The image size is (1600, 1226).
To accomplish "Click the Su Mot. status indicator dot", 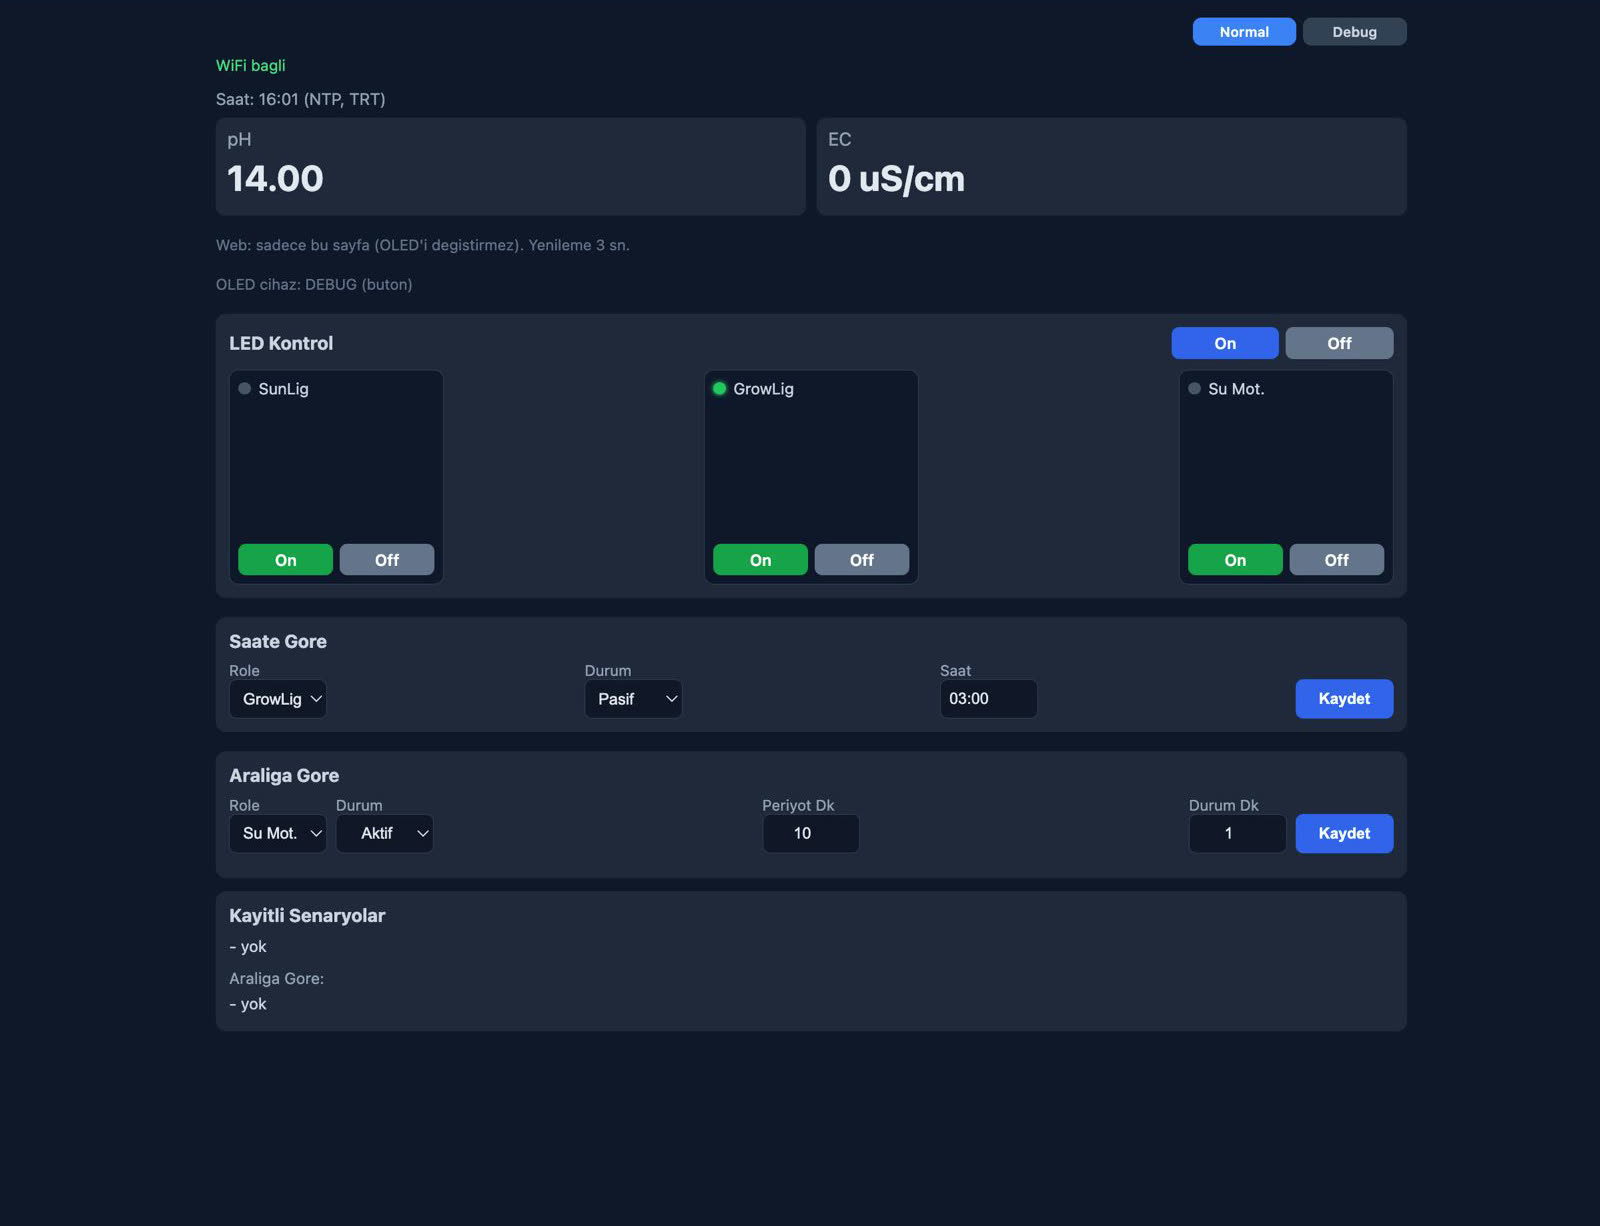I will pyautogui.click(x=1194, y=388).
